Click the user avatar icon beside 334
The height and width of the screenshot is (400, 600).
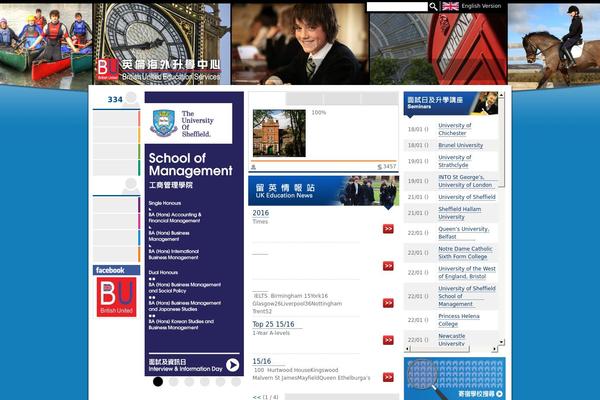point(131,98)
